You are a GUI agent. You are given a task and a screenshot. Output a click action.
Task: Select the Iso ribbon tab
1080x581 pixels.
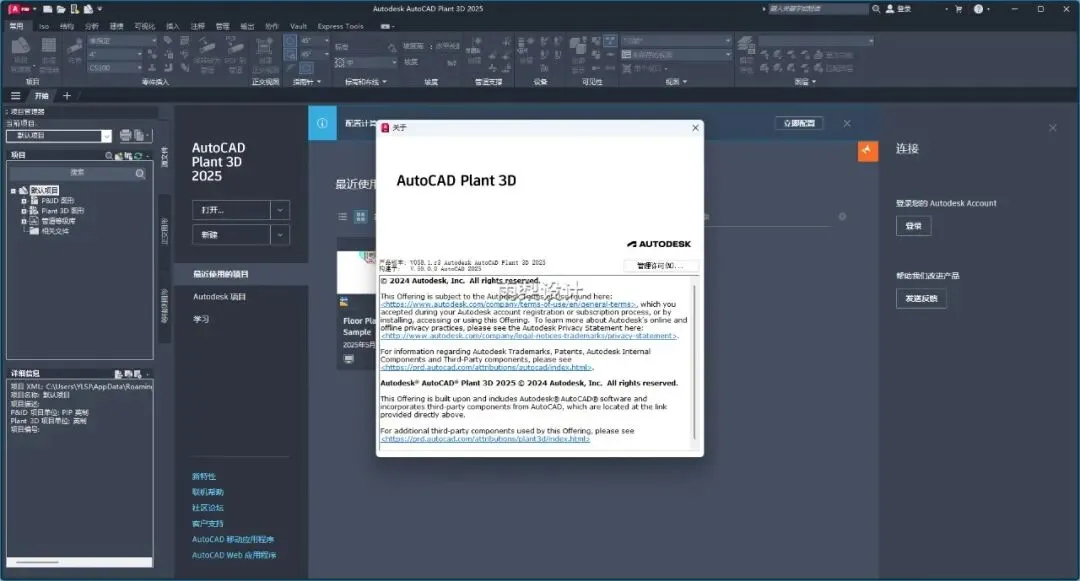click(x=43, y=26)
